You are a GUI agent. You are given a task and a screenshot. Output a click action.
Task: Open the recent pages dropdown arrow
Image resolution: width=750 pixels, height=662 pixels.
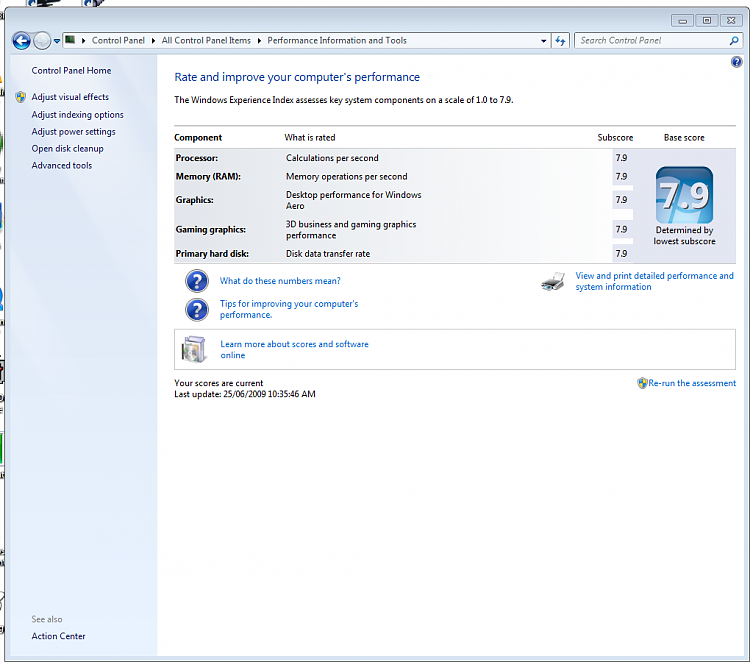[57, 41]
